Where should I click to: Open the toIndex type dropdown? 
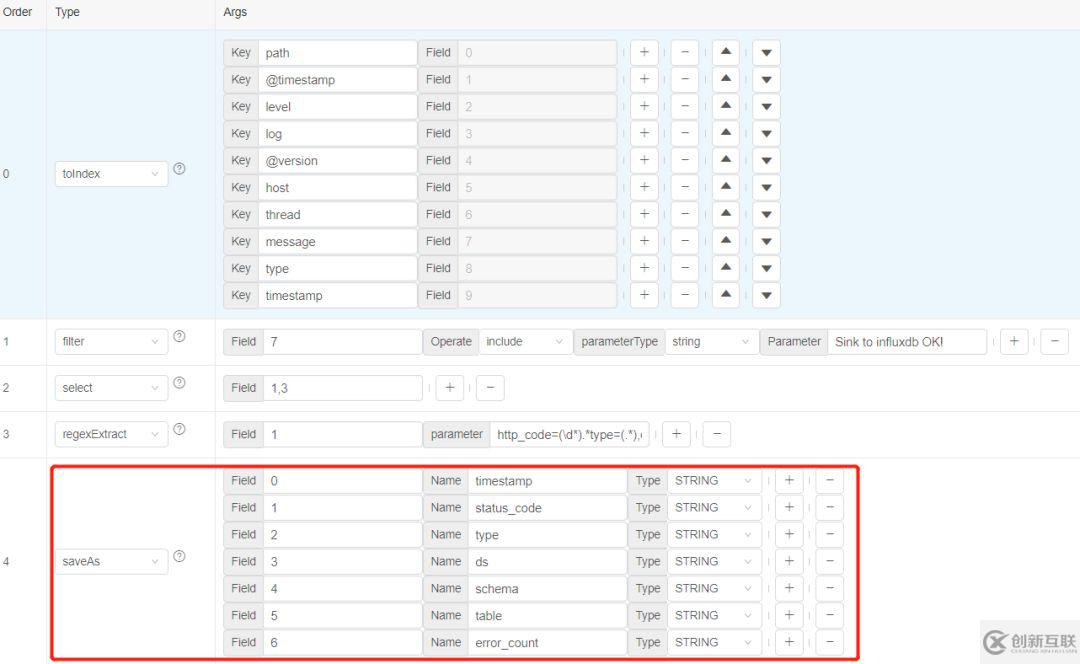(x=111, y=174)
